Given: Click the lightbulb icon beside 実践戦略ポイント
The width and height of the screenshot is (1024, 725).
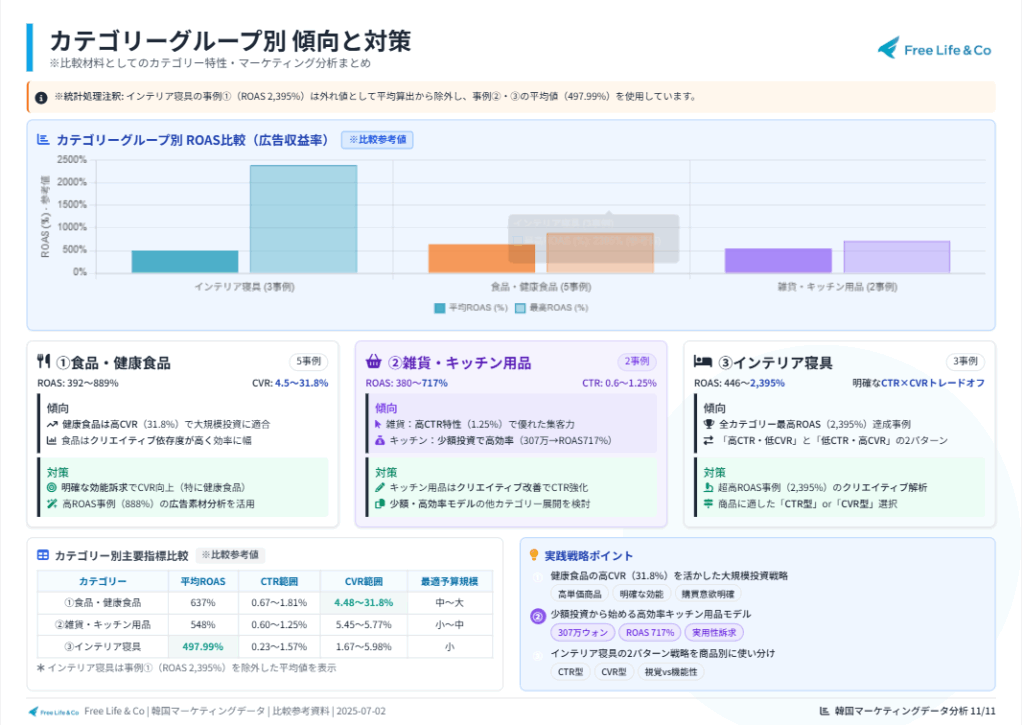Looking at the screenshot, I should pyautogui.click(x=534, y=555).
